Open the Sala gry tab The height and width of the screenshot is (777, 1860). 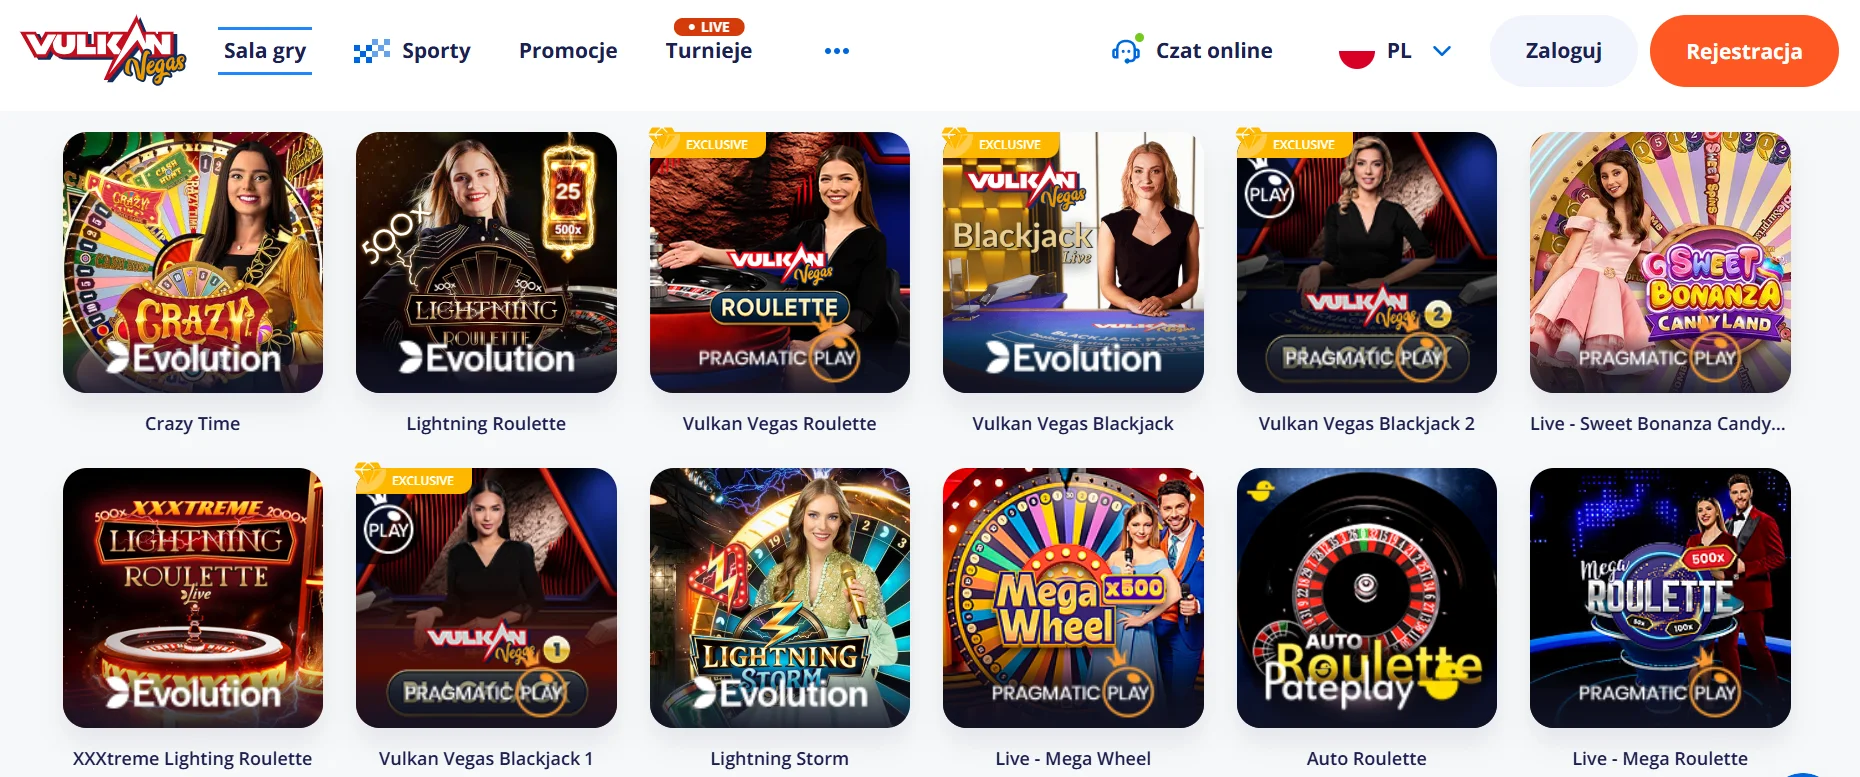coord(265,50)
